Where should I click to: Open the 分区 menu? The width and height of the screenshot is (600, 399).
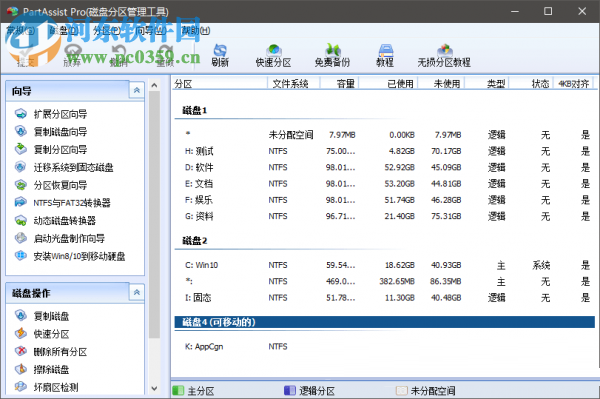coord(107,31)
